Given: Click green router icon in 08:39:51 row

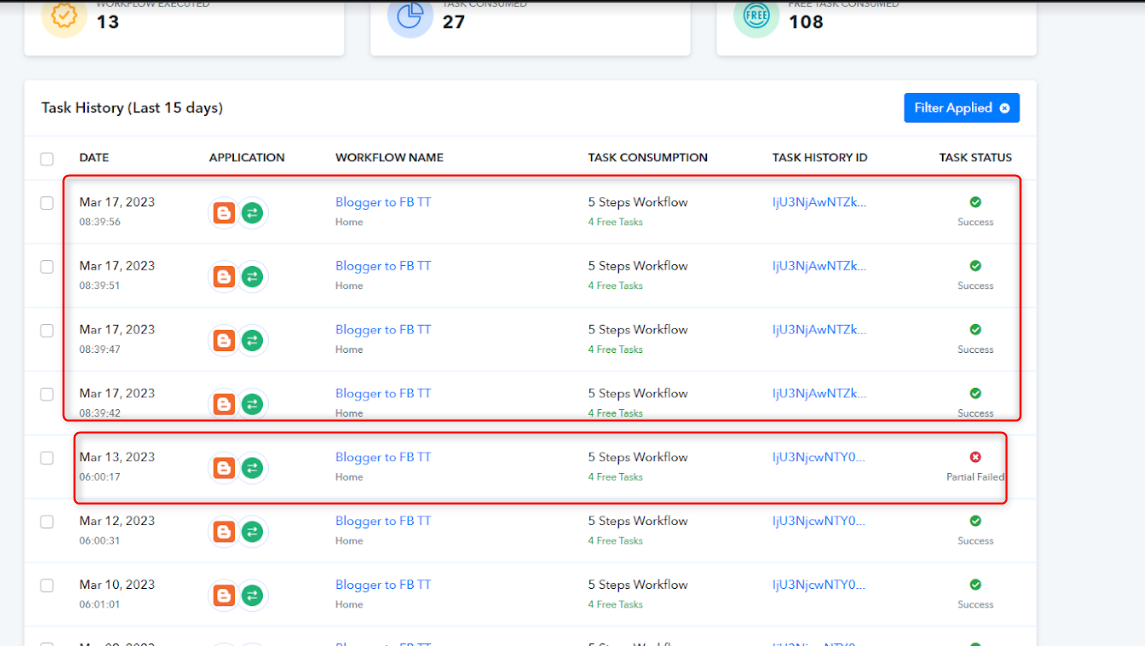Looking at the screenshot, I should tap(253, 277).
